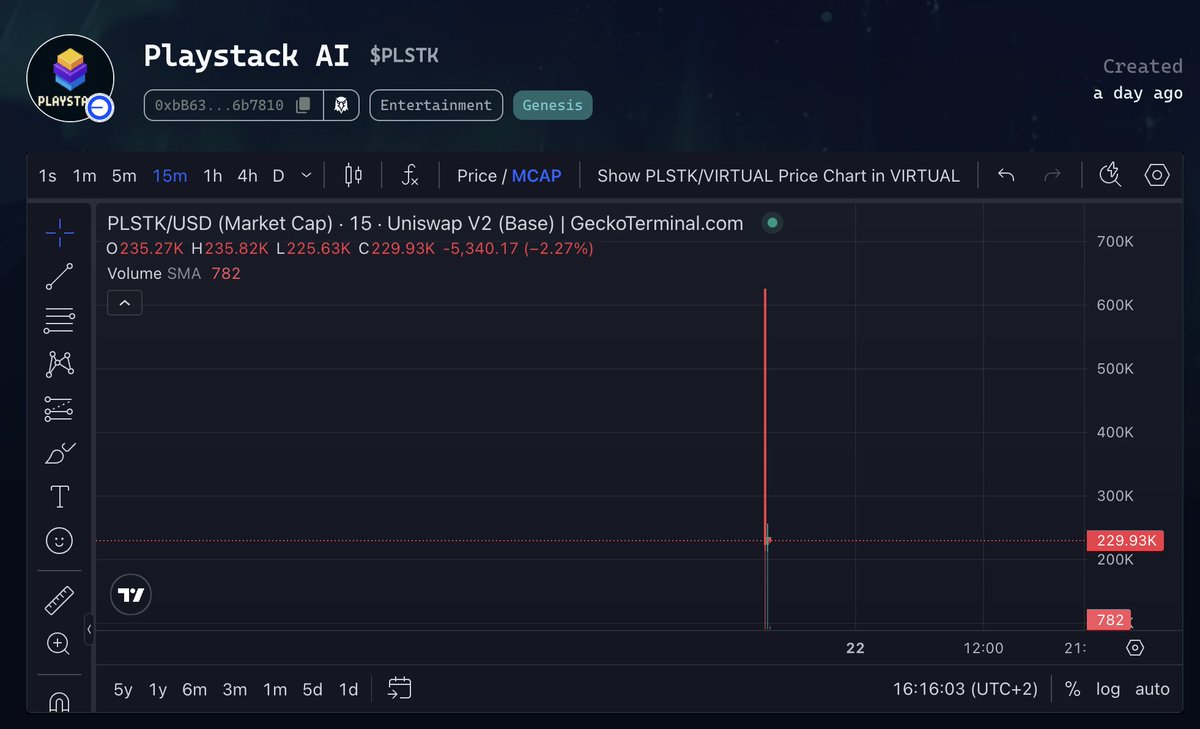Select the 1s timeframe
Image resolution: width=1200 pixels, height=729 pixels.
click(x=47, y=175)
